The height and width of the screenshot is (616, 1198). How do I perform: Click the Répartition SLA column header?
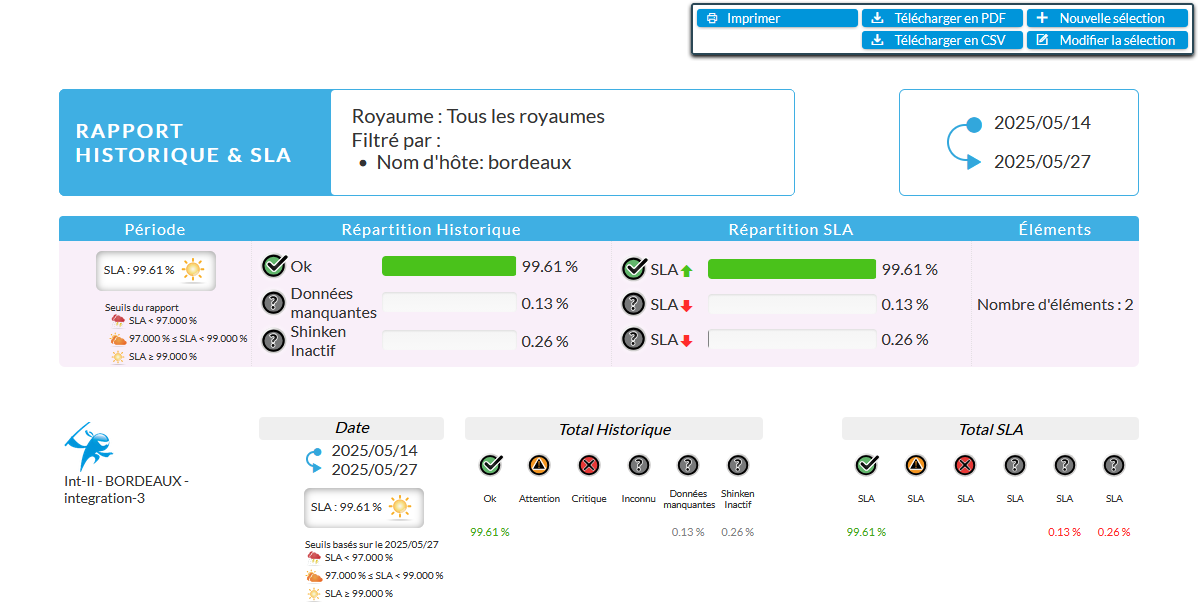(x=791, y=229)
